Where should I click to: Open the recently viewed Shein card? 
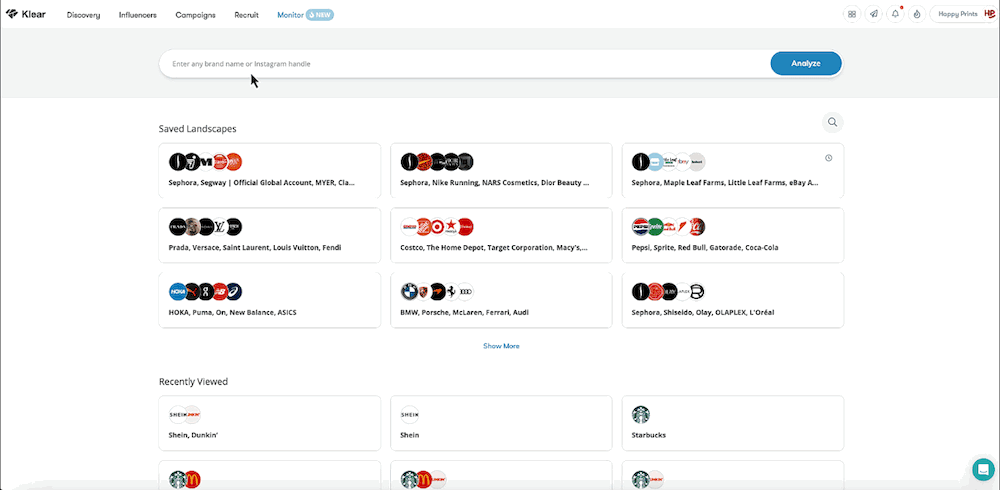pos(501,423)
